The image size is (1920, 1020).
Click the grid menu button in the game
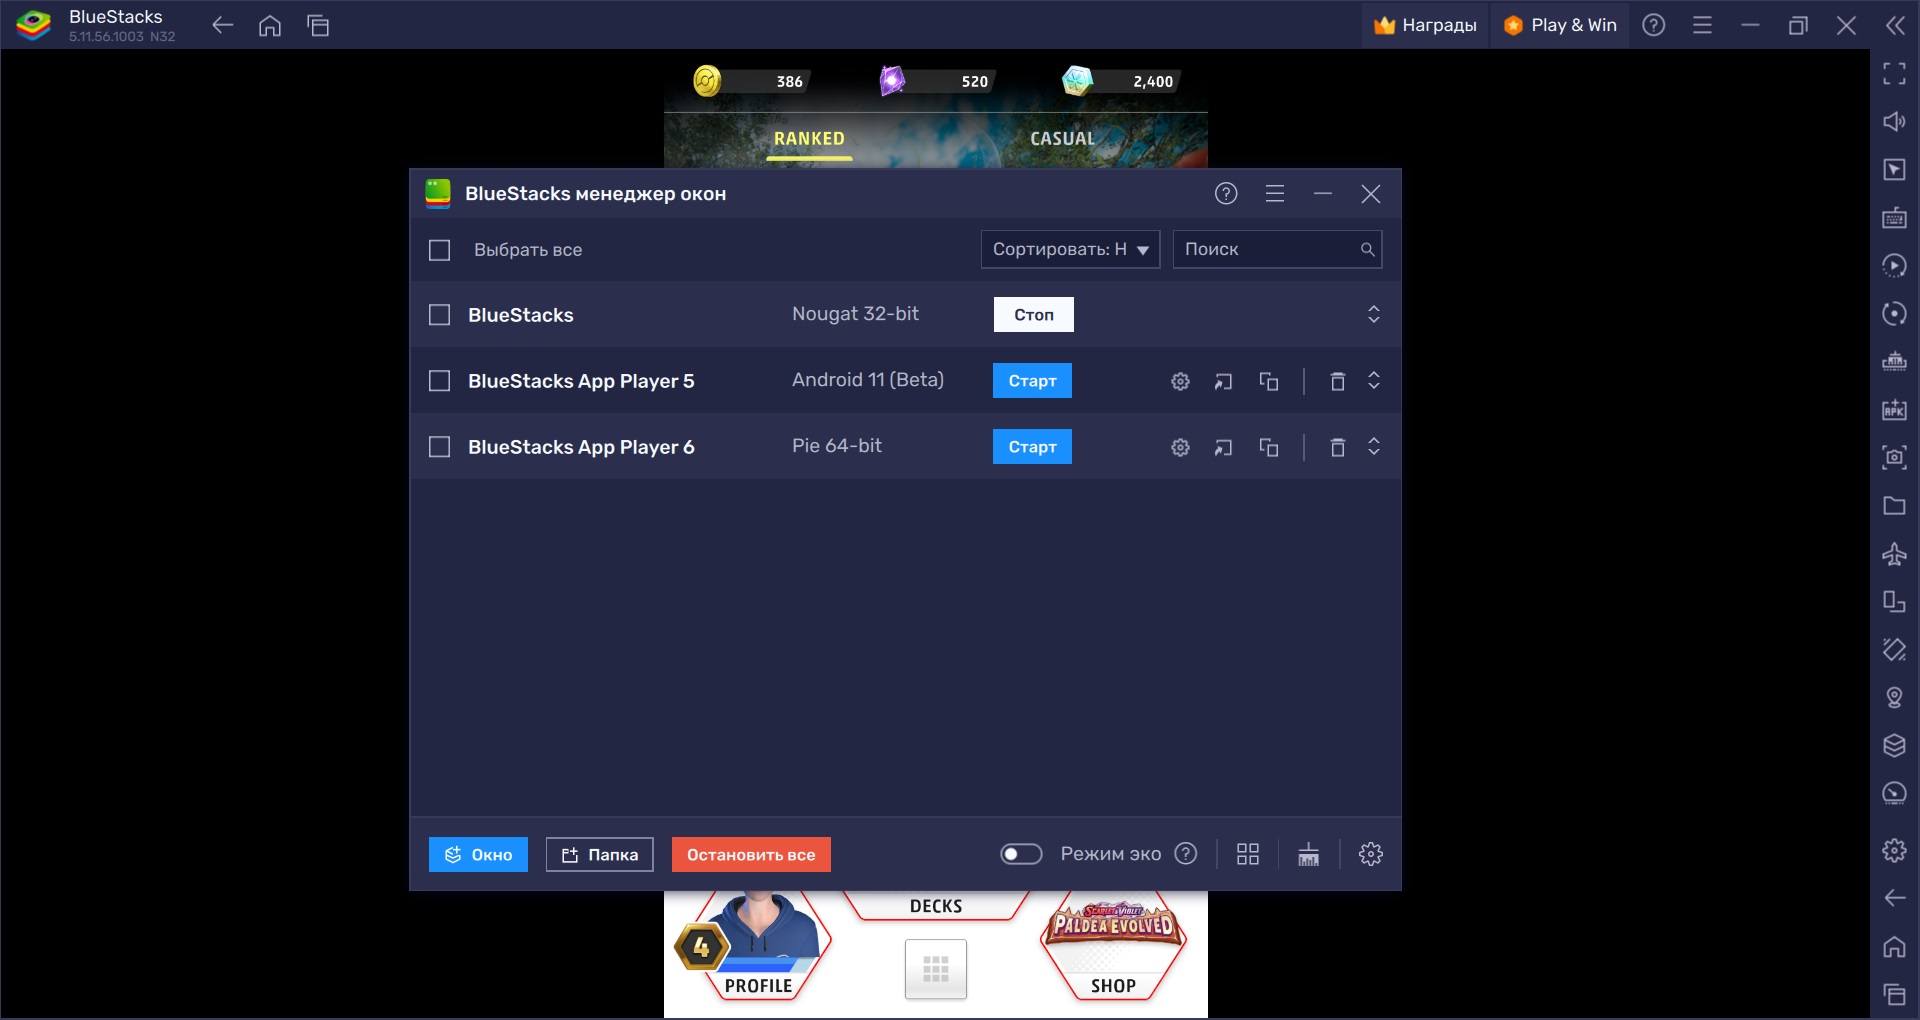coord(936,969)
